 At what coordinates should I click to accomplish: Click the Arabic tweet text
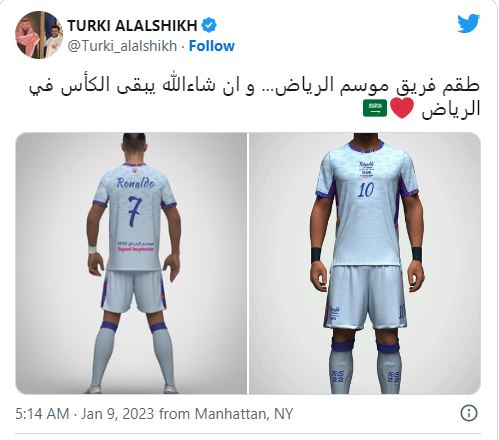[255, 97]
